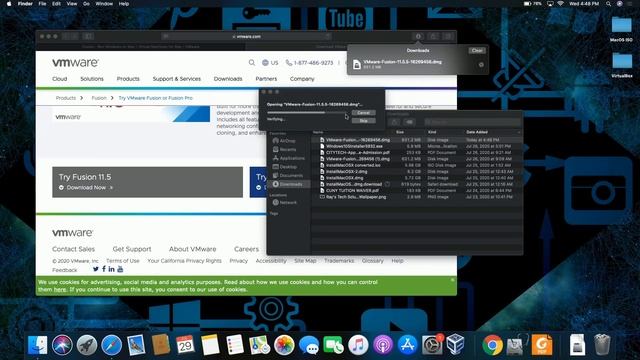This screenshot has width=640, height=360.
Task: Click the Products breadcrumb link
Action: (66, 98)
